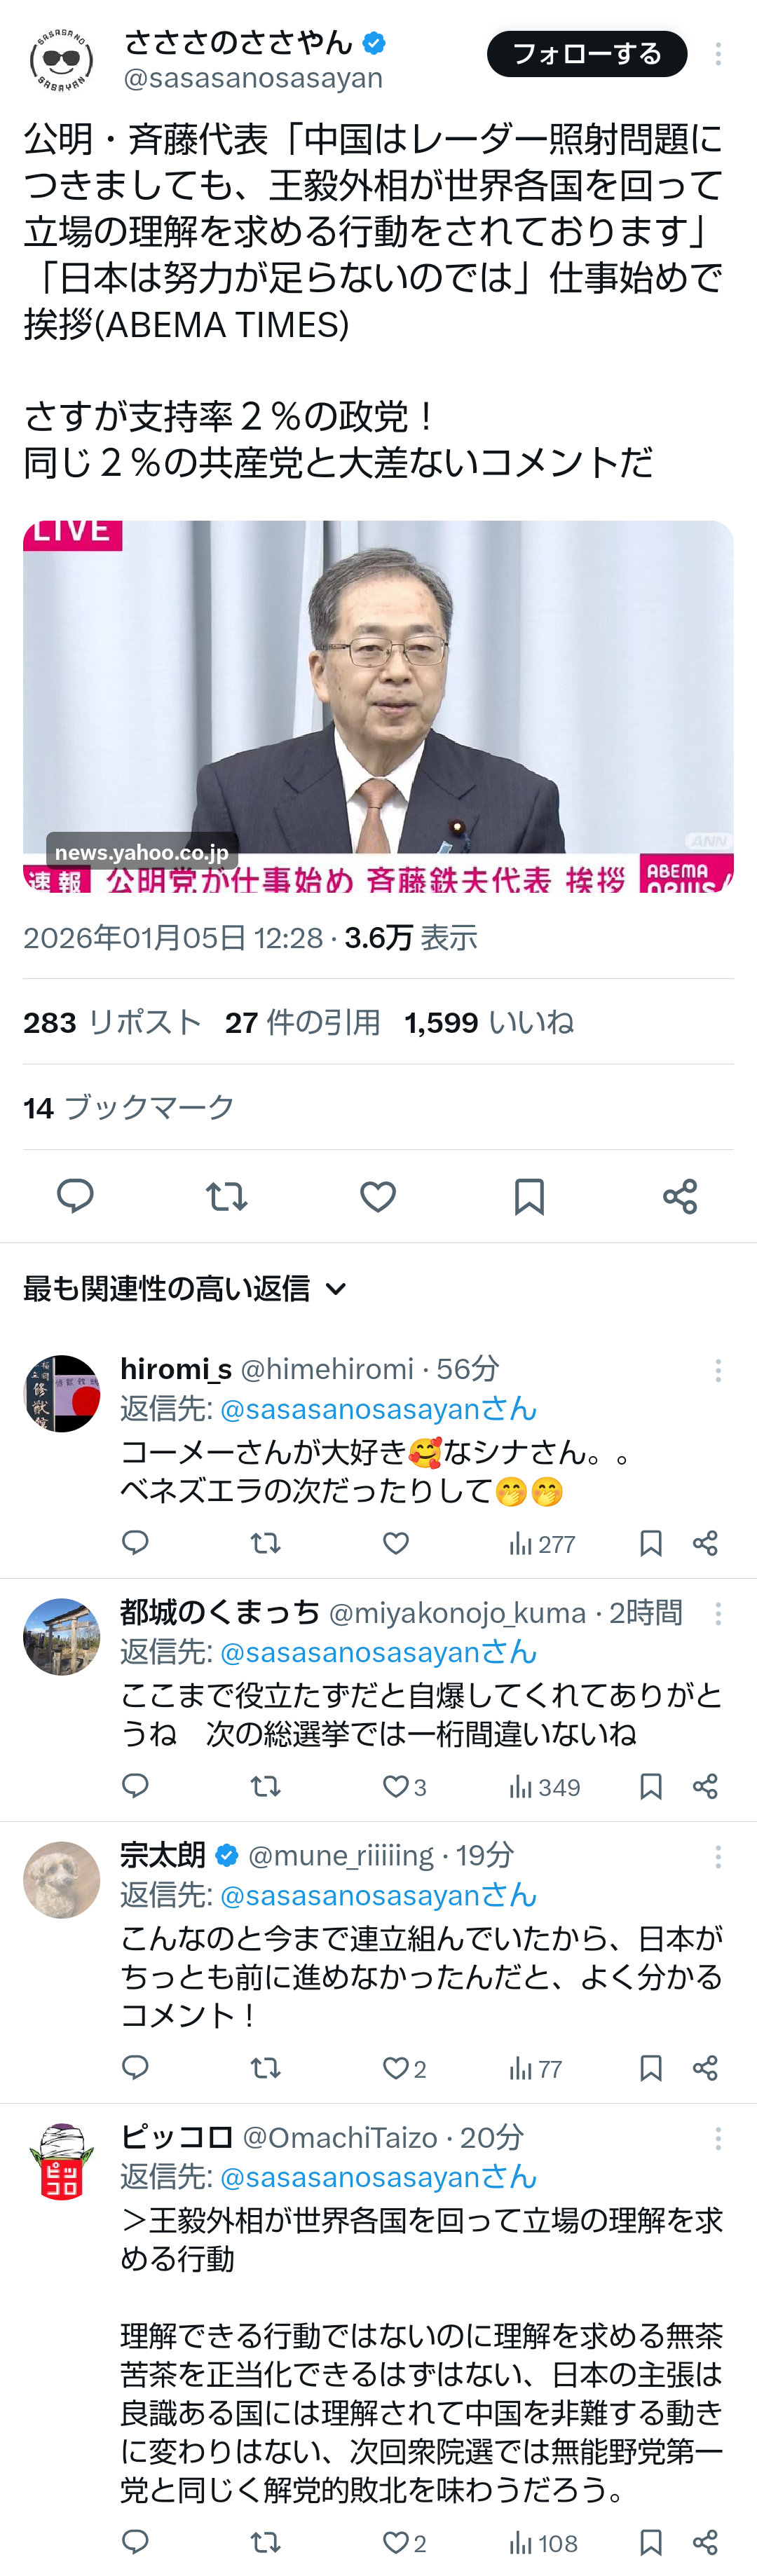Open more options for main post
Screen dimensions: 757x2576
click(x=718, y=55)
